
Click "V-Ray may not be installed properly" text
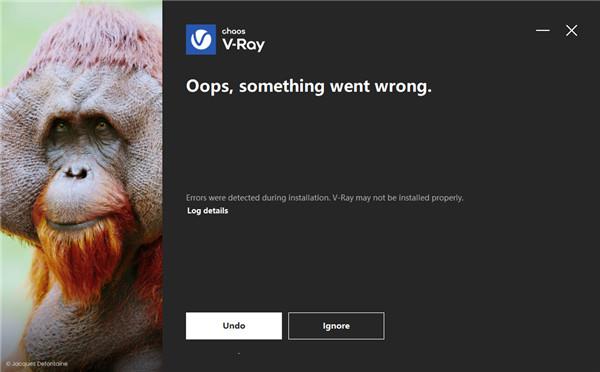(x=398, y=198)
